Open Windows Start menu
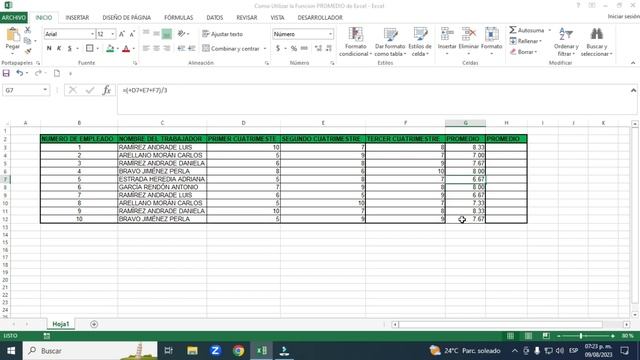Screen dimensions: 640x360 [x=11, y=351]
